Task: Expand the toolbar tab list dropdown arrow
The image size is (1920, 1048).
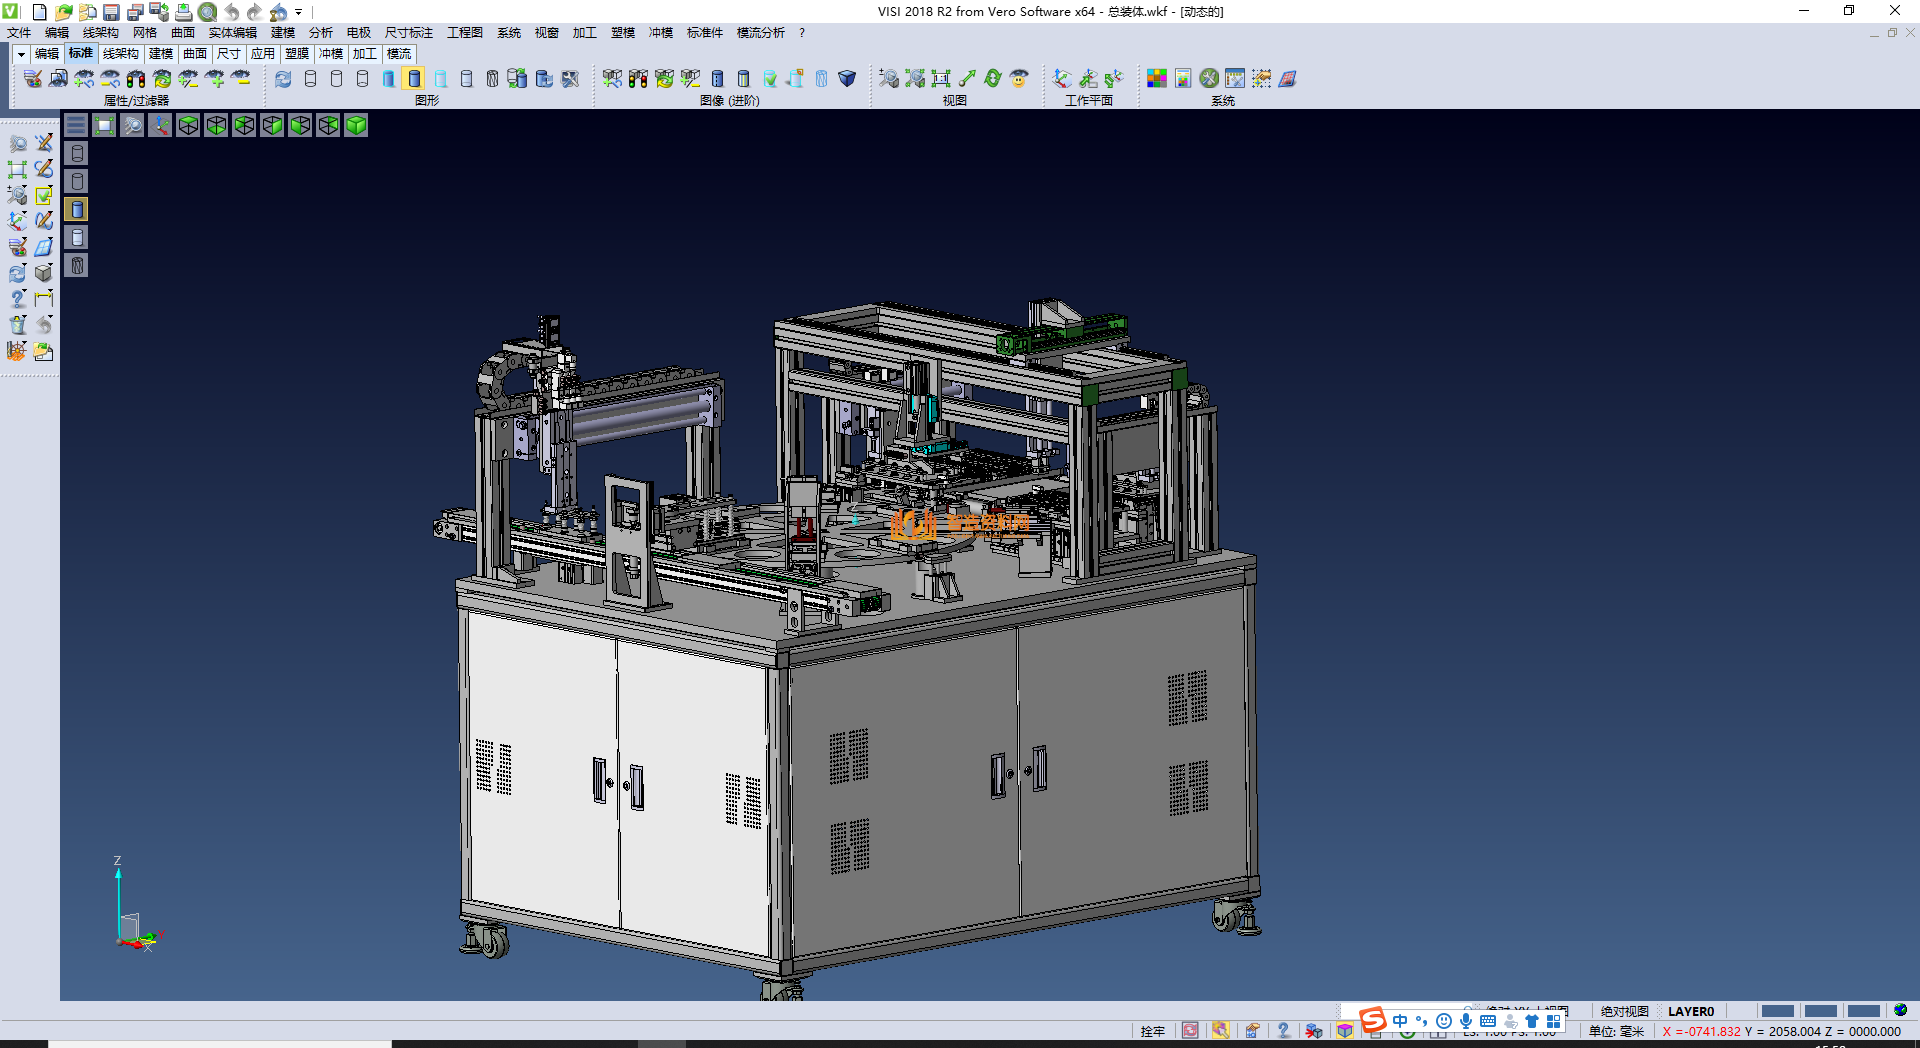Action: (21, 54)
